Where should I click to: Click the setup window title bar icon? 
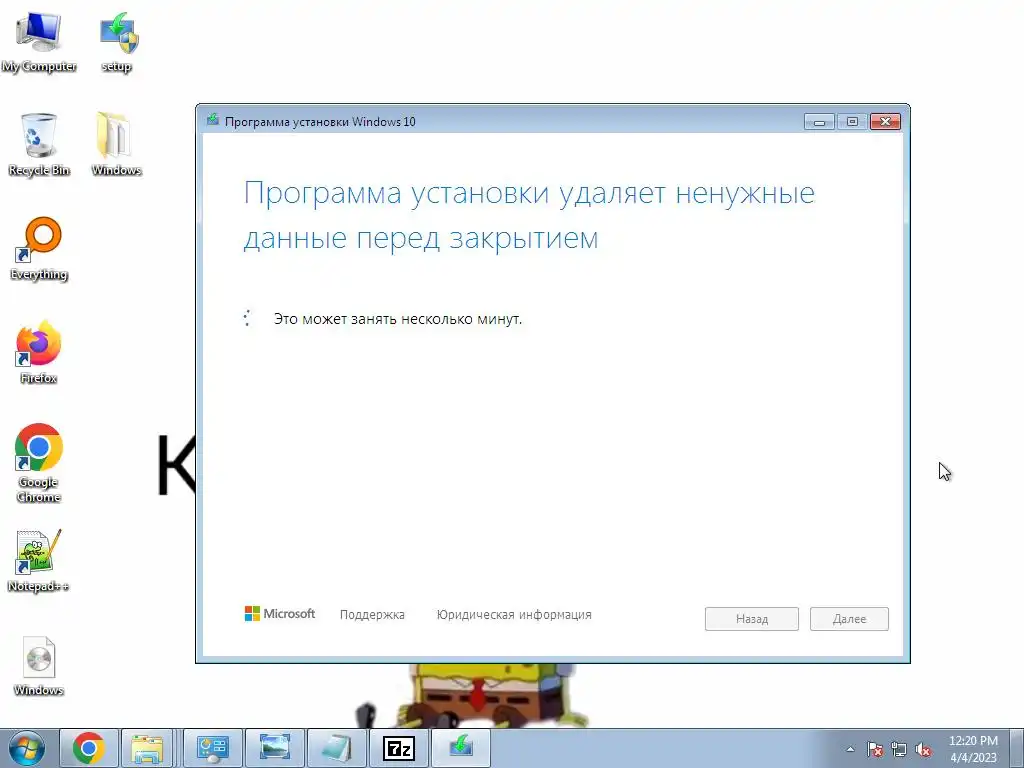click(x=212, y=120)
